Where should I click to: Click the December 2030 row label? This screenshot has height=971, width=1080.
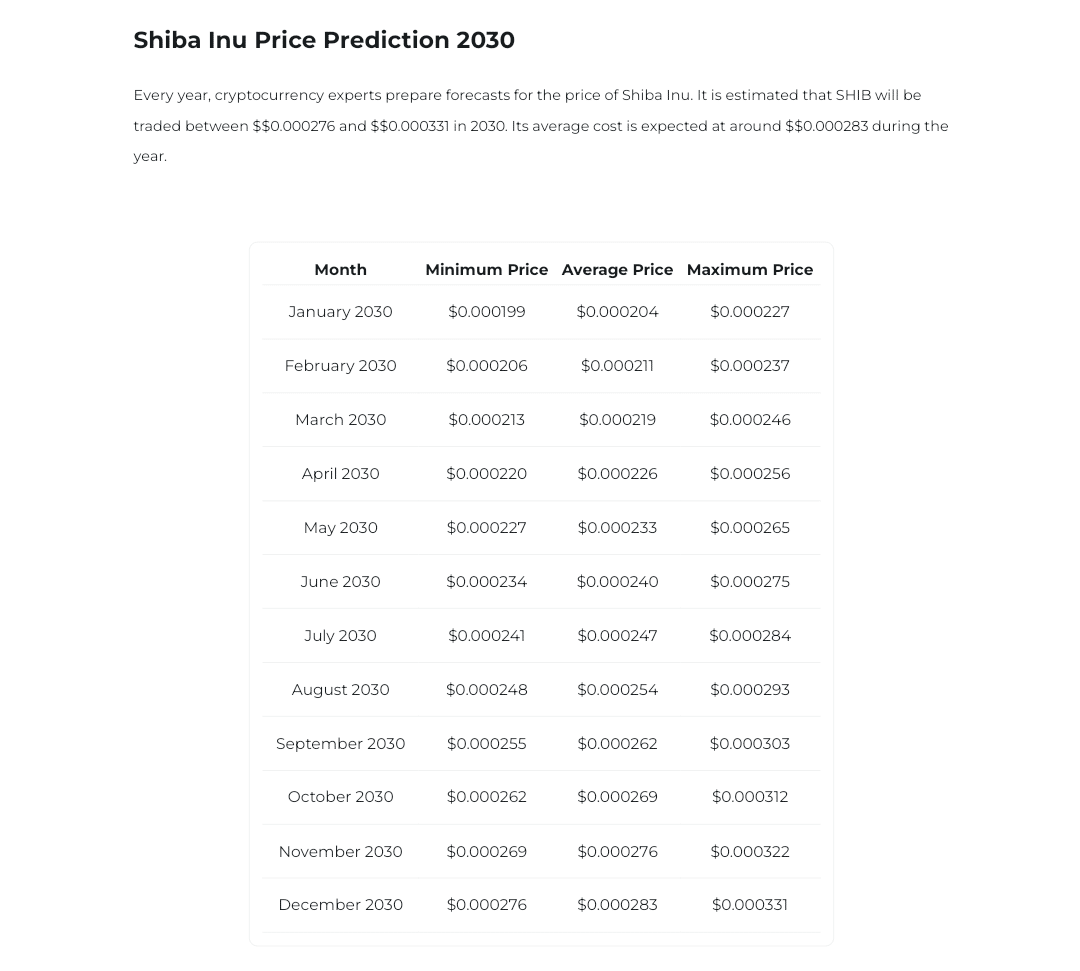(x=340, y=905)
